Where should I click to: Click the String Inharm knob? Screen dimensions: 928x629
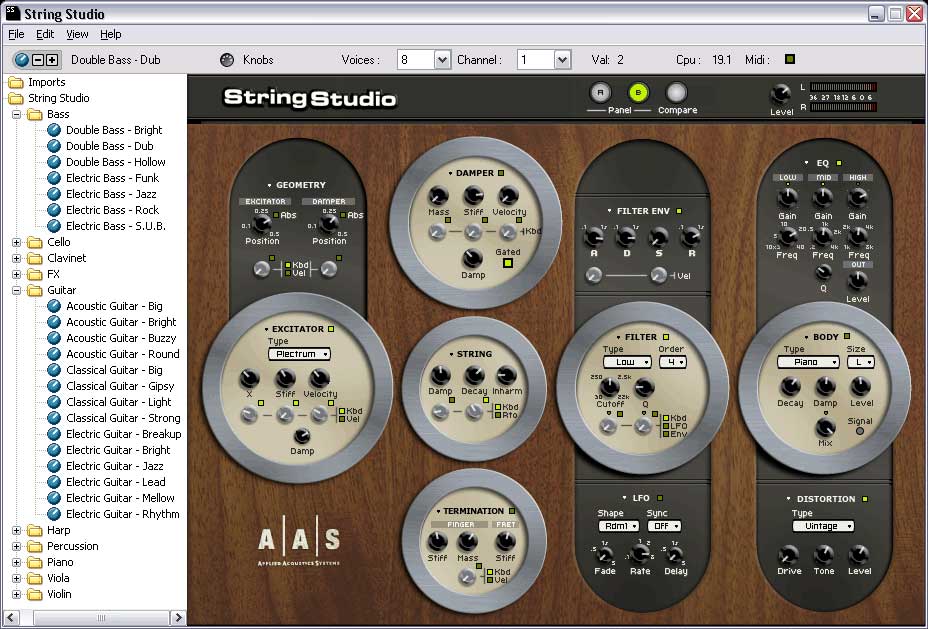[x=507, y=375]
